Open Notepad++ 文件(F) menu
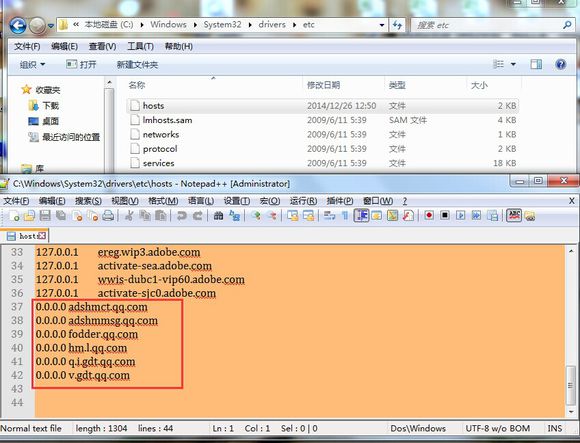This screenshot has width=580, height=443. pos(16,201)
